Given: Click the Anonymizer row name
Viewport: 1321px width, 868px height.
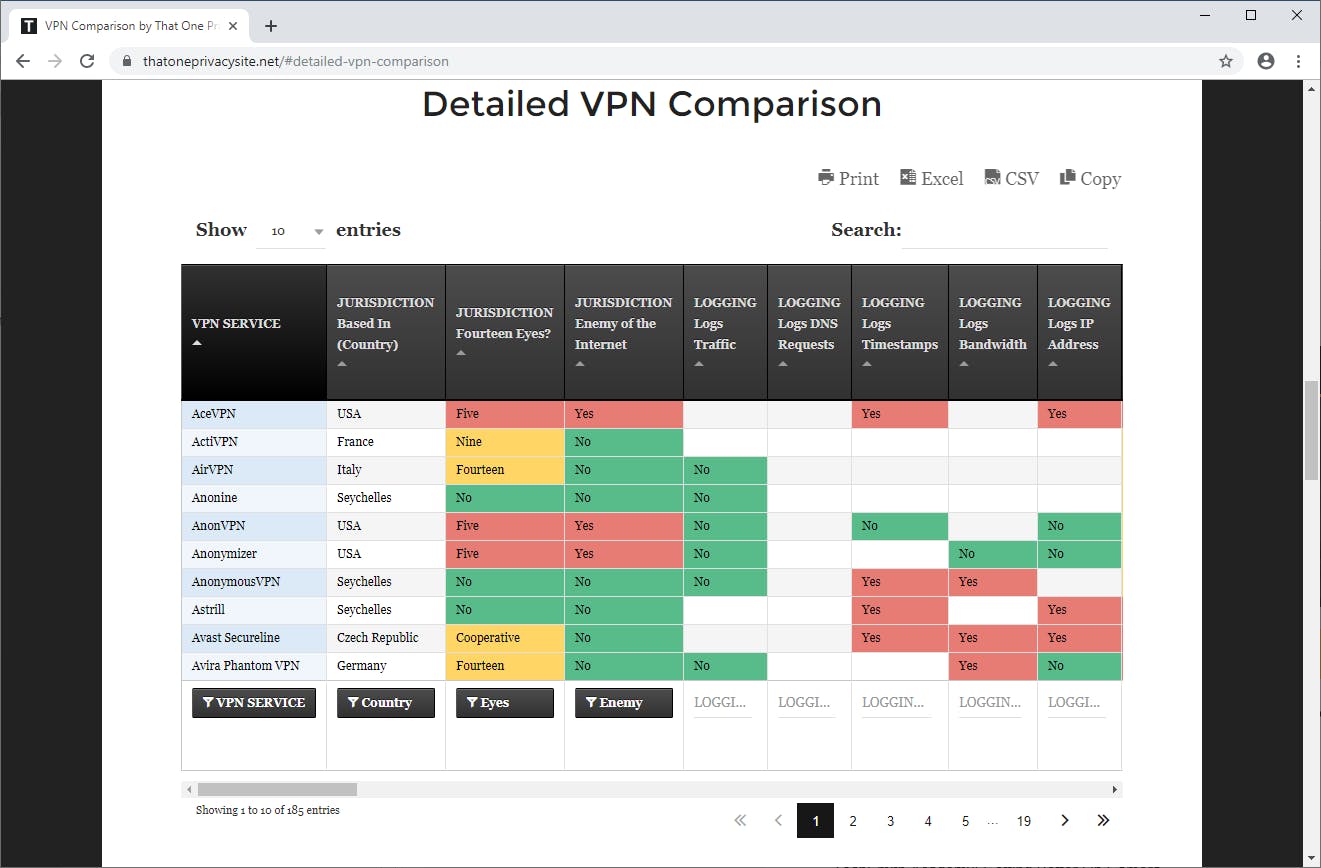Looking at the screenshot, I should click(225, 554).
